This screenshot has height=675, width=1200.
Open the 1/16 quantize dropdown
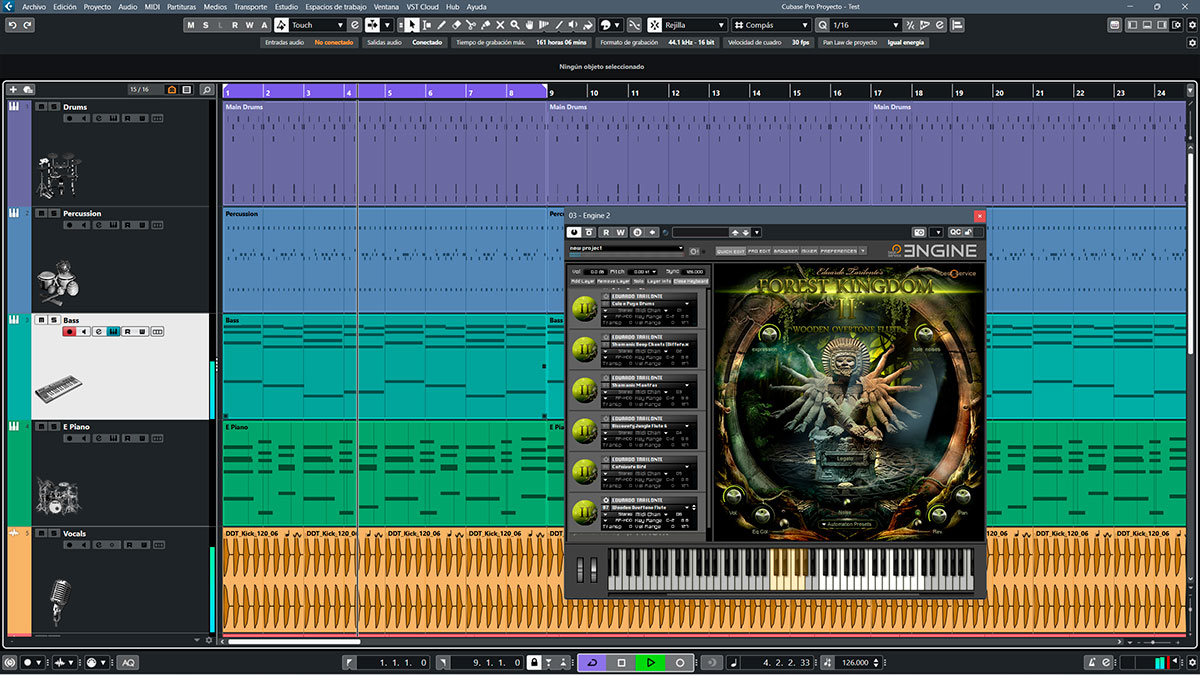[866, 25]
